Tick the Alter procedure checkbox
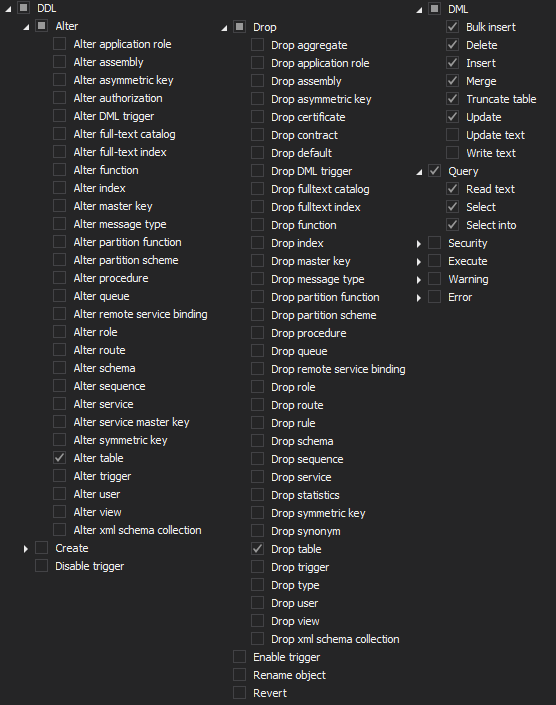Viewport: 556px width, 705px height. click(x=59, y=278)
